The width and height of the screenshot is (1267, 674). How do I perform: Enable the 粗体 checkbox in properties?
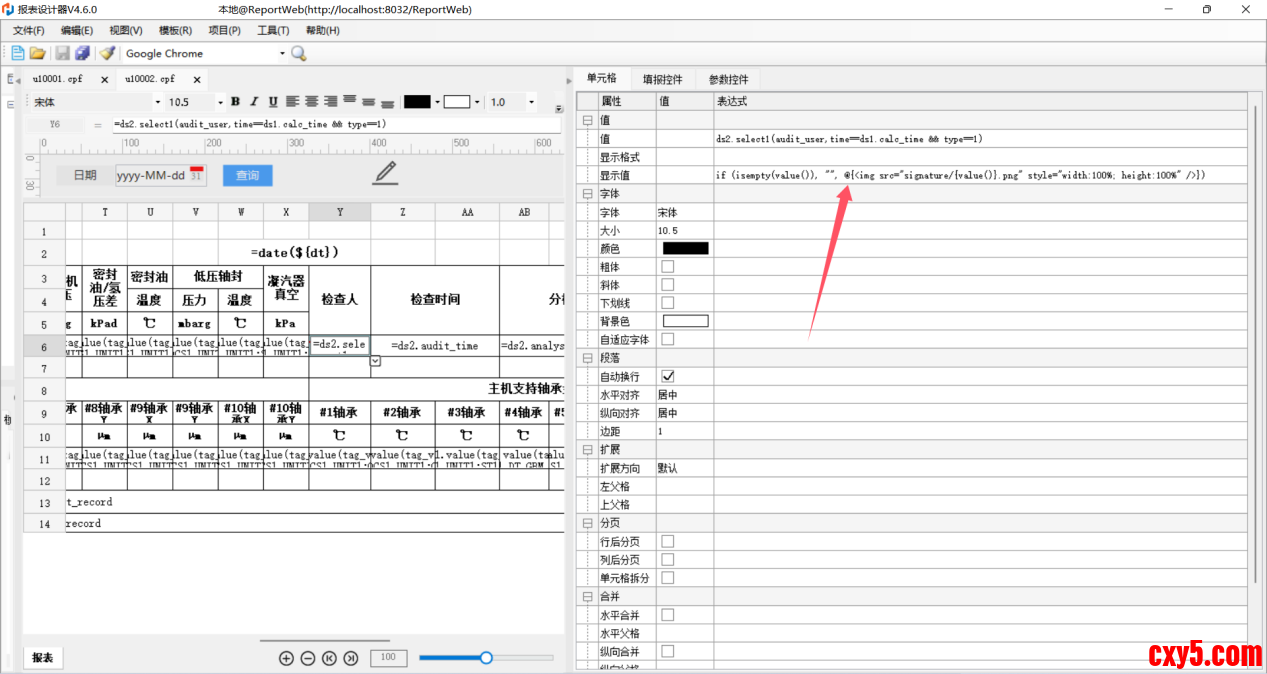coord(667,267)
